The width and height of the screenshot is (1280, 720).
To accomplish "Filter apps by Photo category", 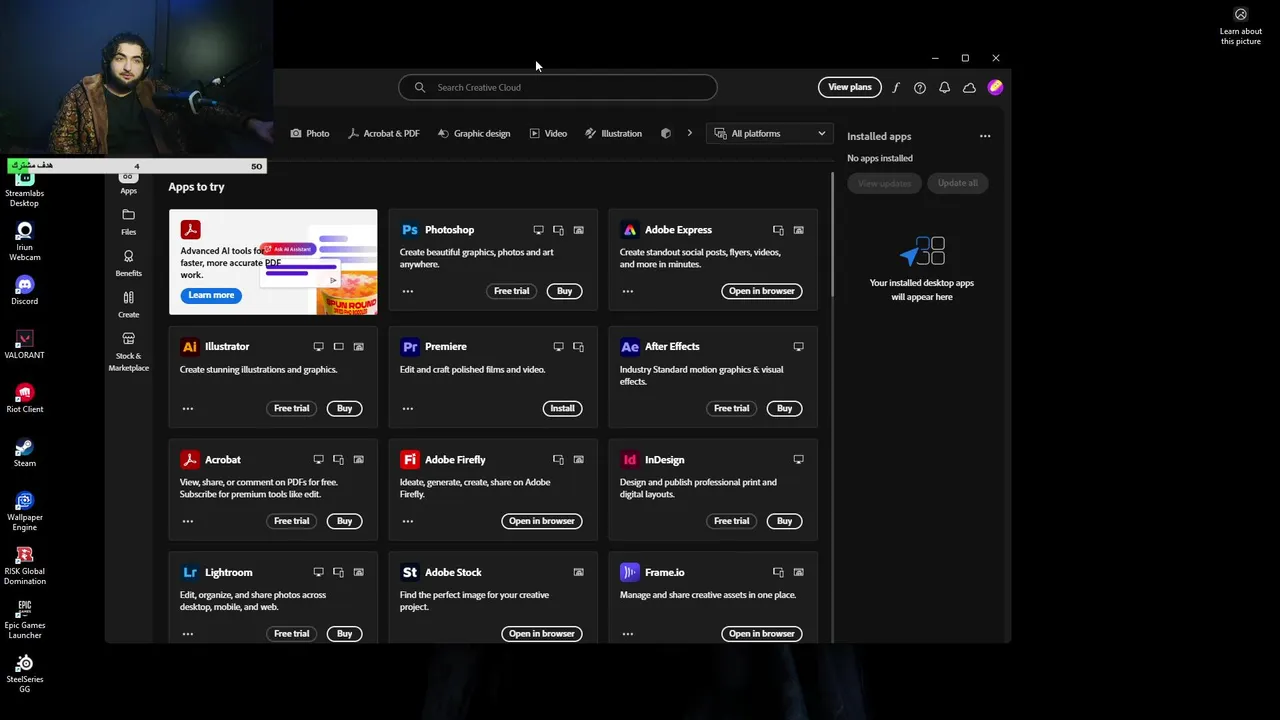I will point(310,133).
